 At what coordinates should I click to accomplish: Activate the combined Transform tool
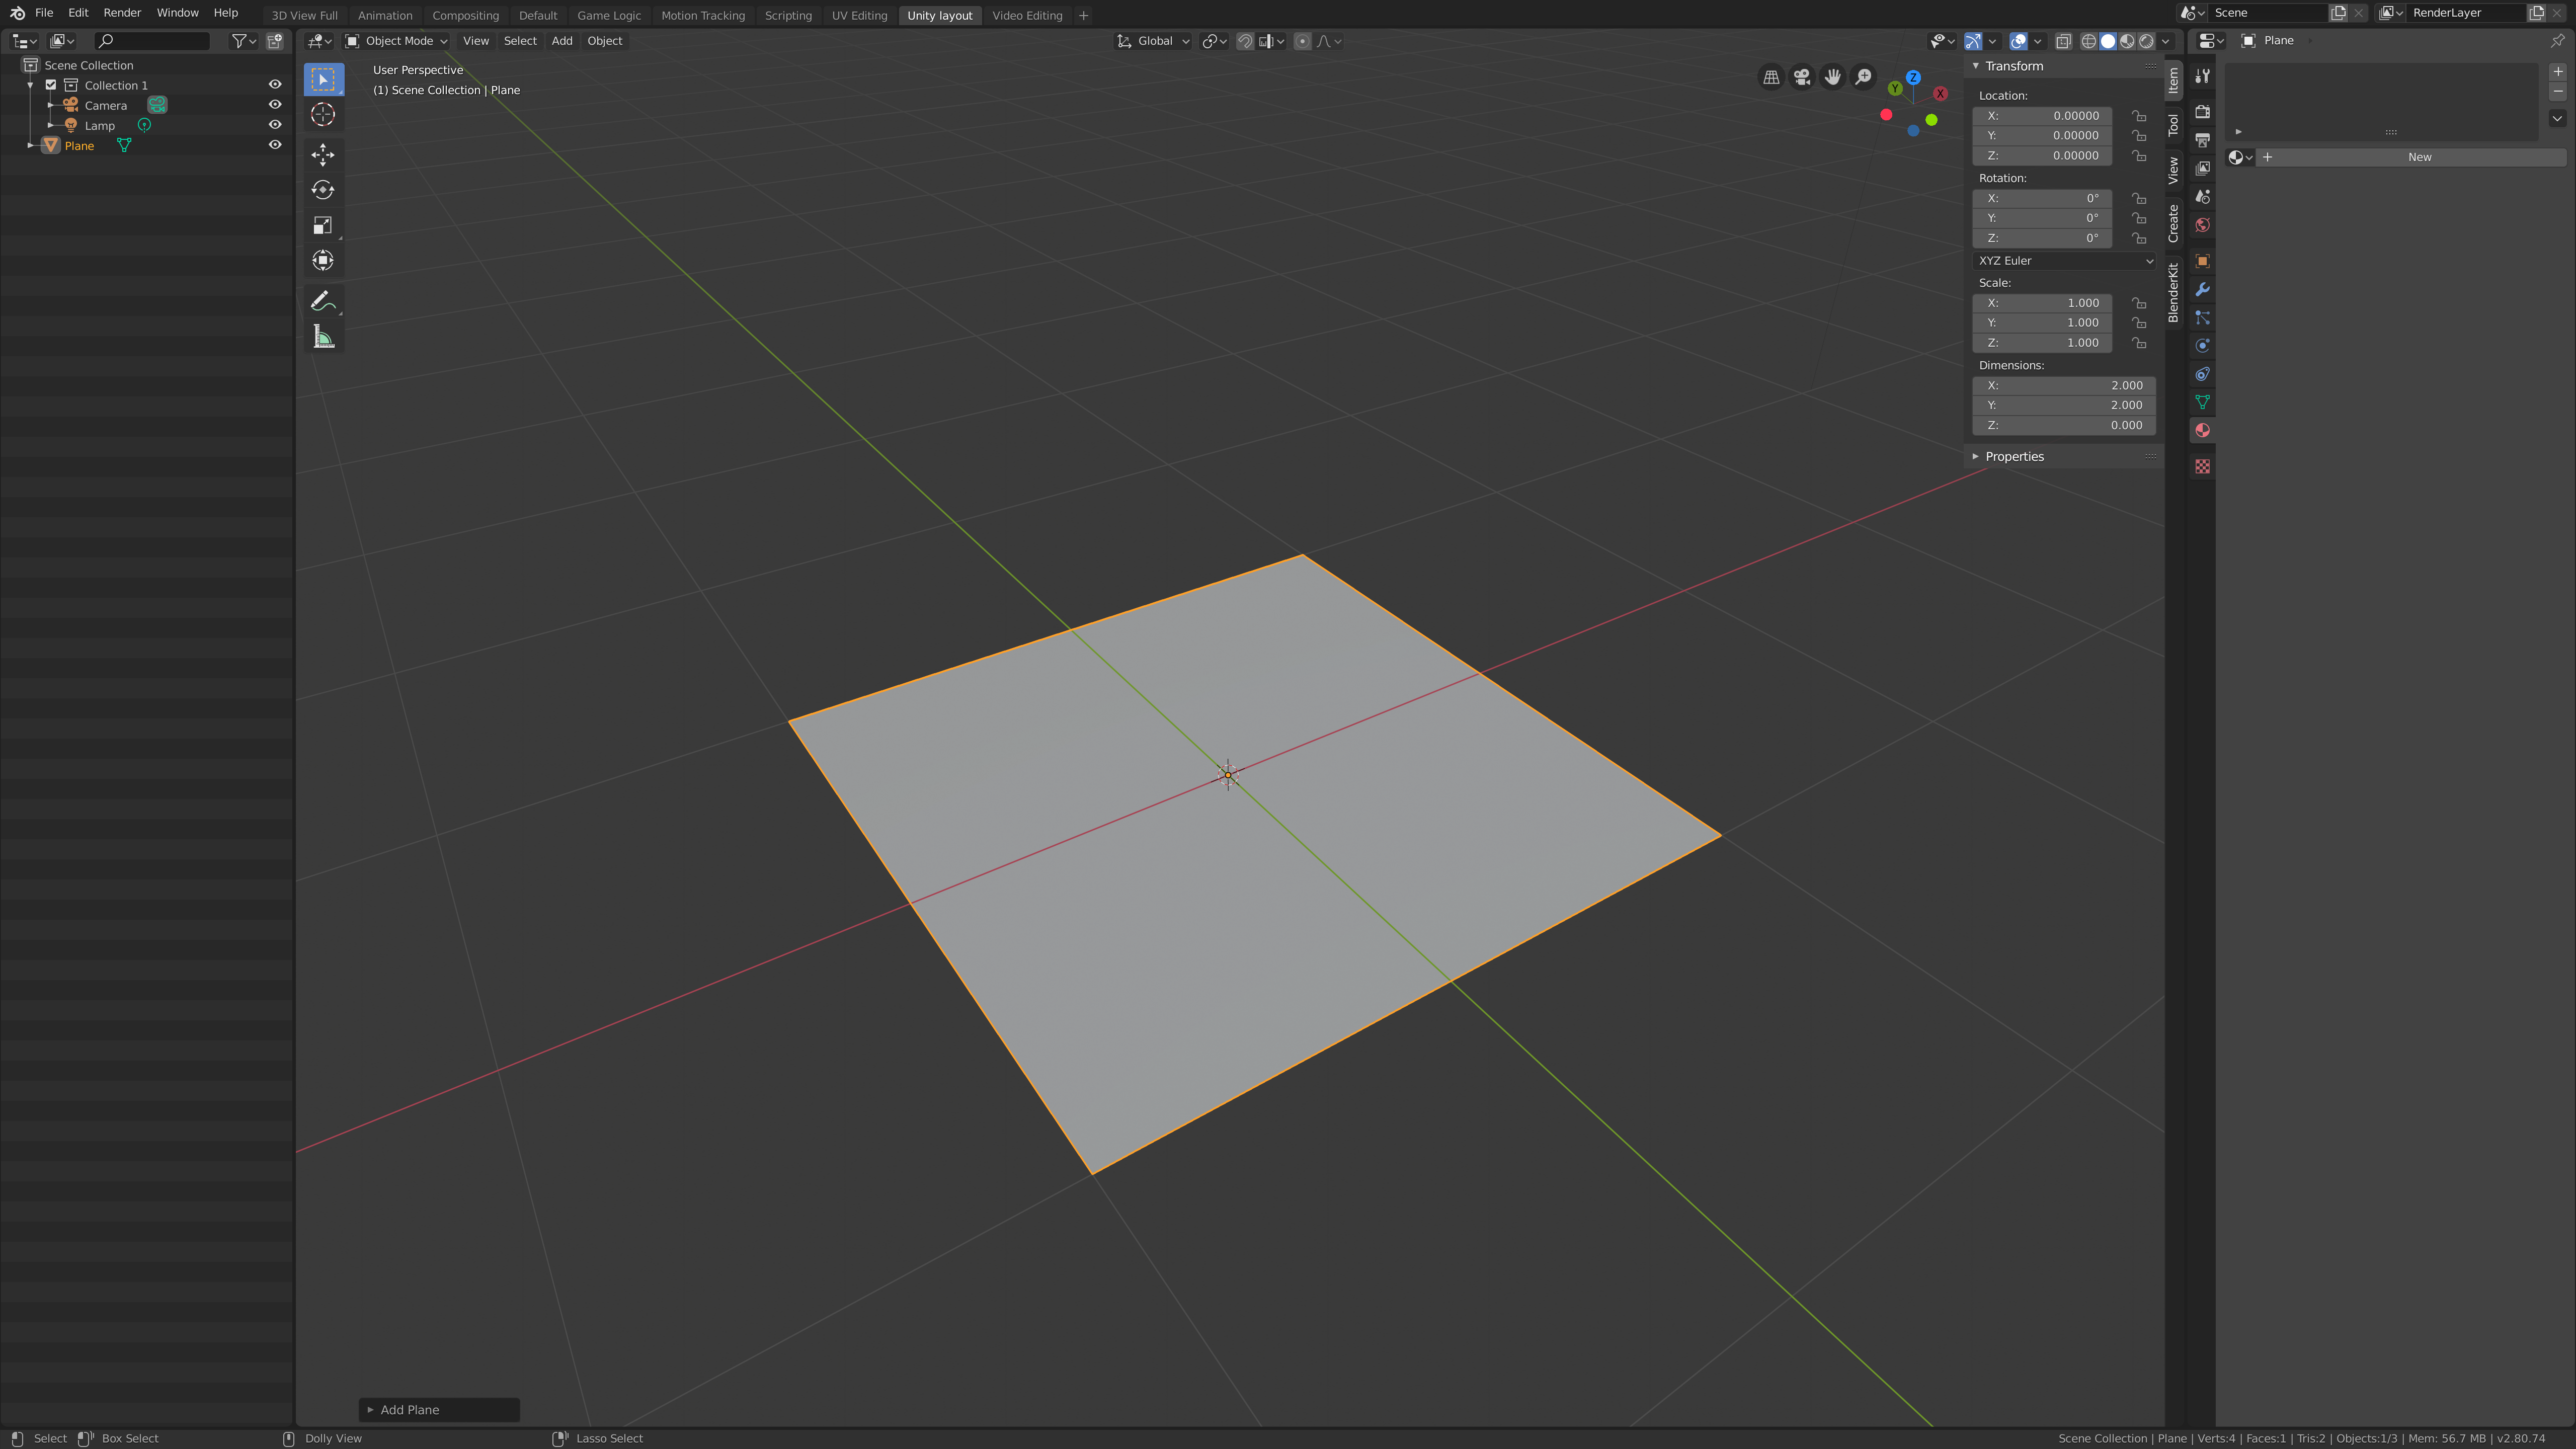(323, 261)
